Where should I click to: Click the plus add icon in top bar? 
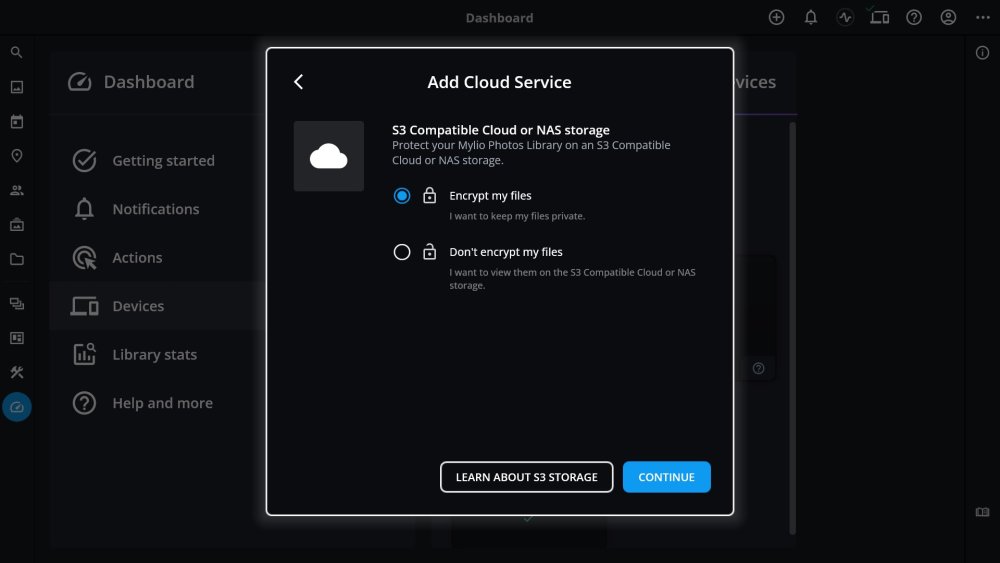tap(776, 17)
